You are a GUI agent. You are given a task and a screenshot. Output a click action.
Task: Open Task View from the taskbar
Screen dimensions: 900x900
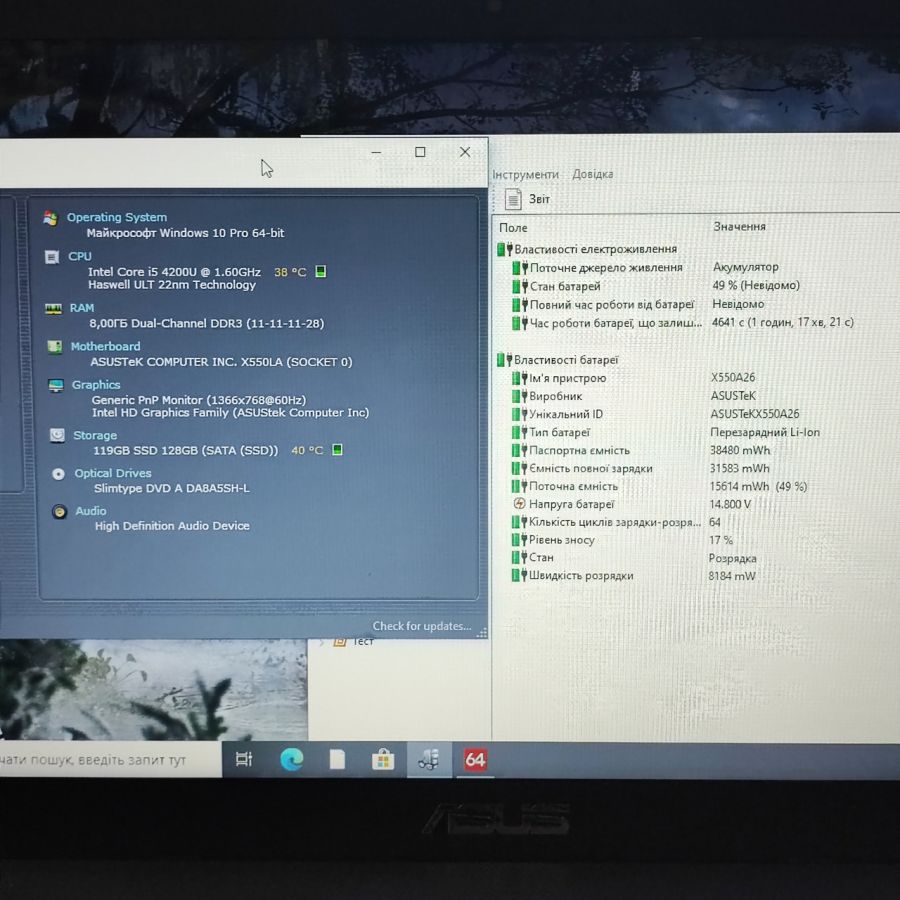click(x=244, y=759)
